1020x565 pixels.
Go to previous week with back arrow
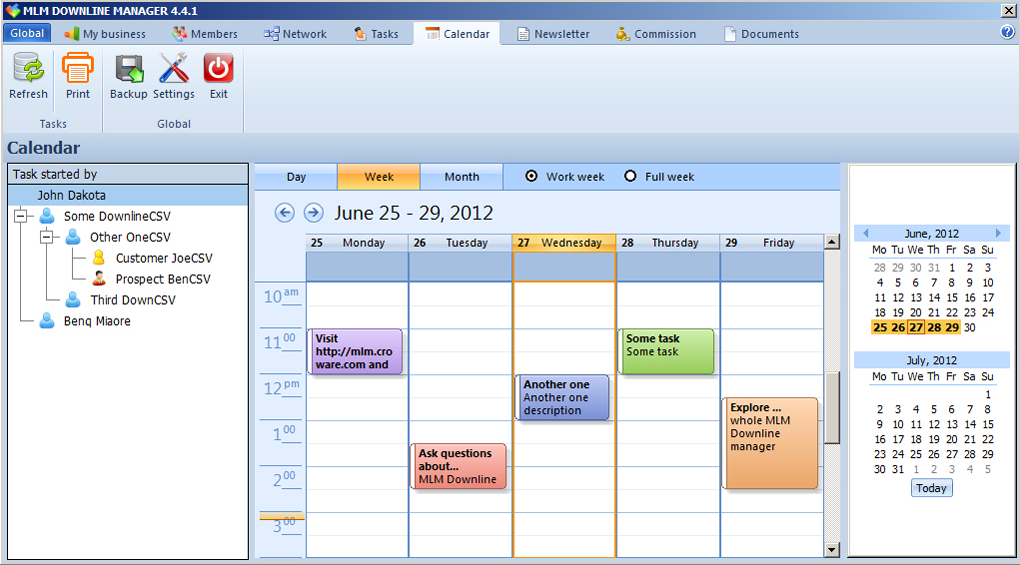pyautogui.click(x=285, y=213)
